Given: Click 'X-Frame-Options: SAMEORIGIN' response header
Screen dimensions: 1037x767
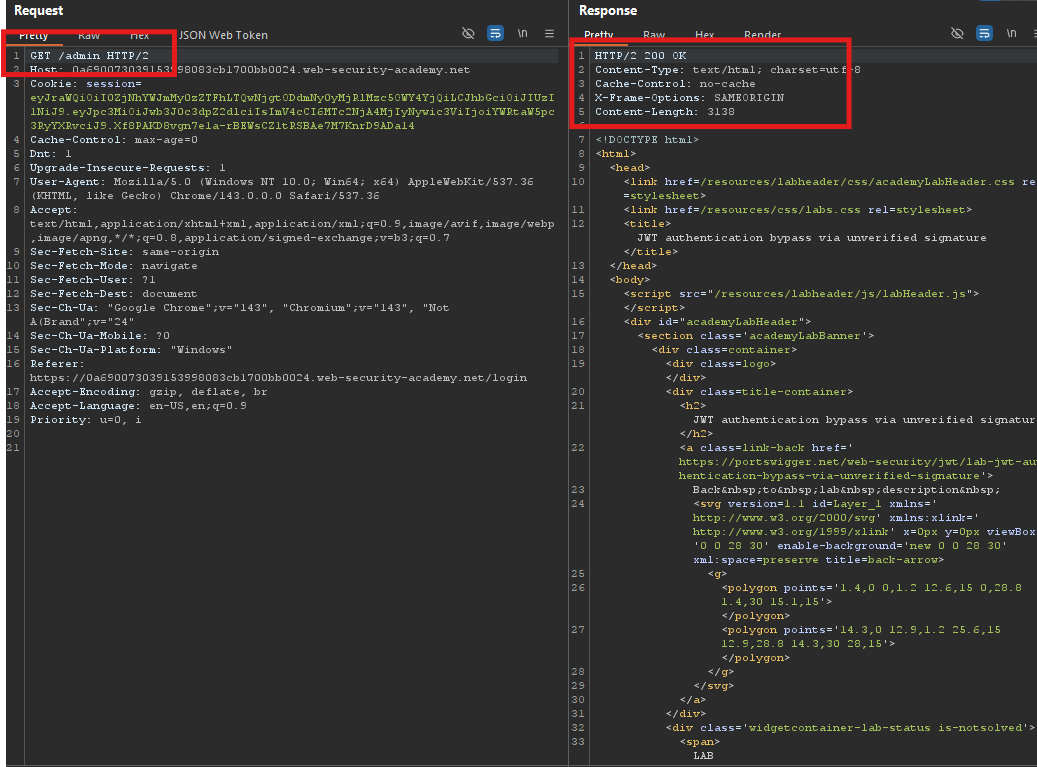Looking at the screenshot, I should pos(689,98).
